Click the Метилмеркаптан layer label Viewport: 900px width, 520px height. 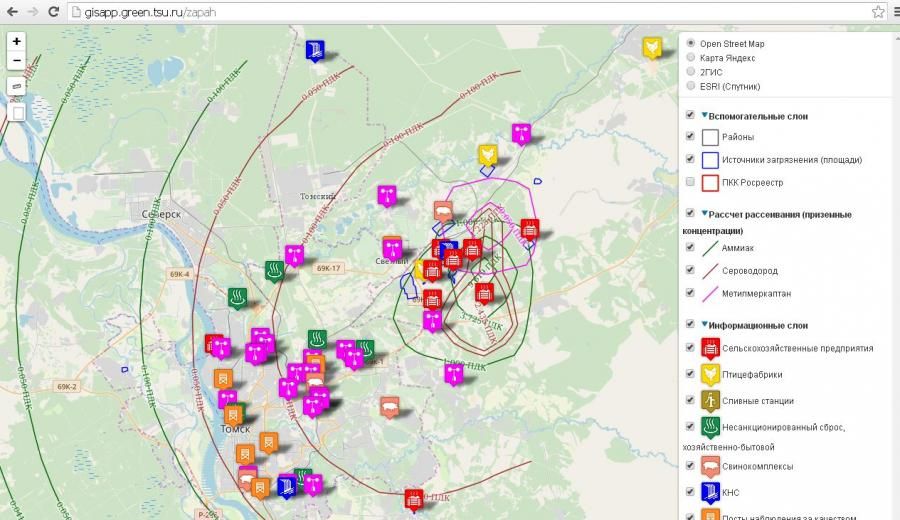coord(756,294)
